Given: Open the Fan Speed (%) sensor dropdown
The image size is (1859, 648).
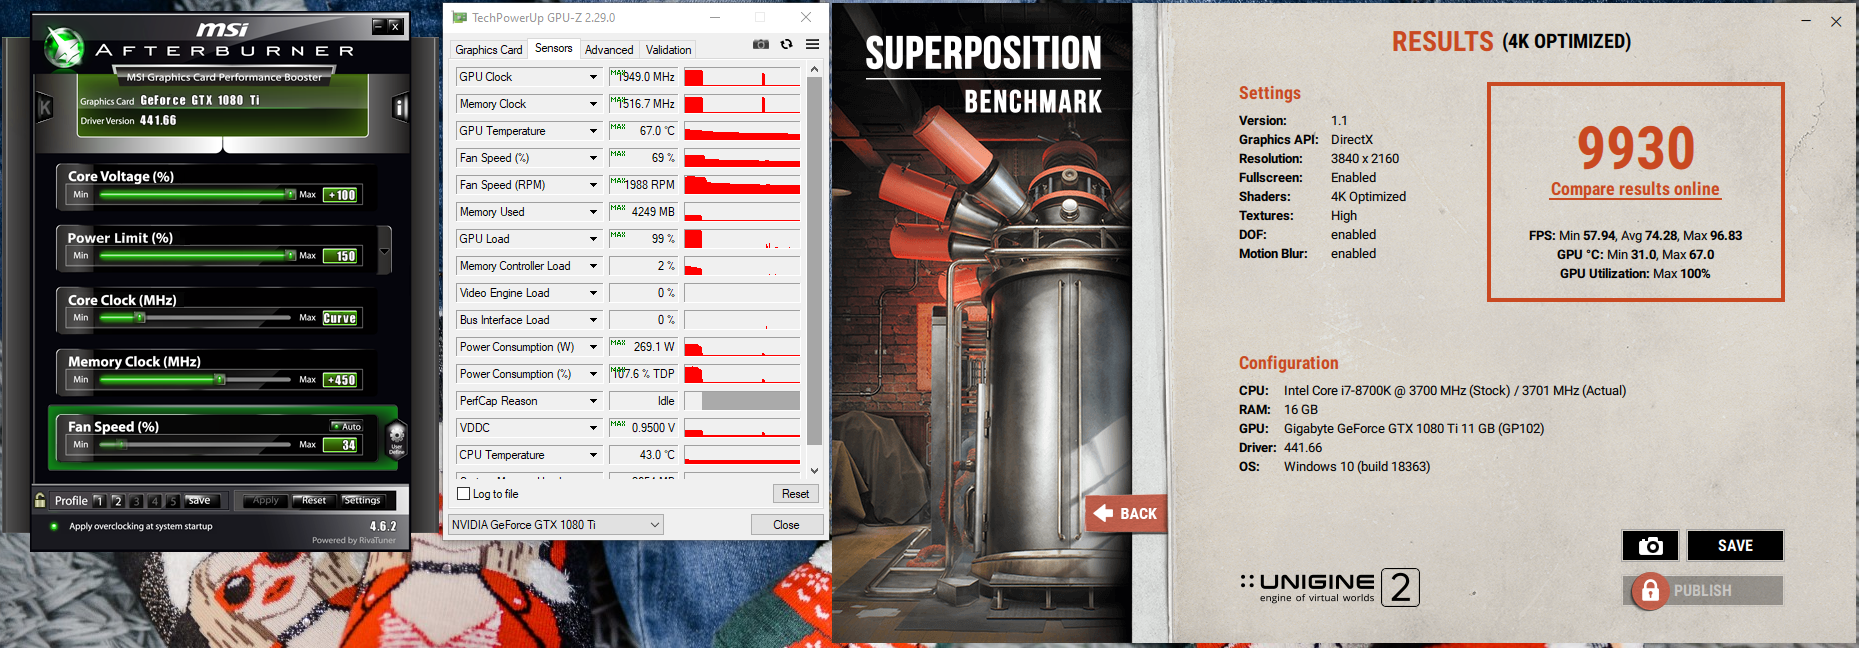Looking at the screenshot, I should click(x=593, y=158).
